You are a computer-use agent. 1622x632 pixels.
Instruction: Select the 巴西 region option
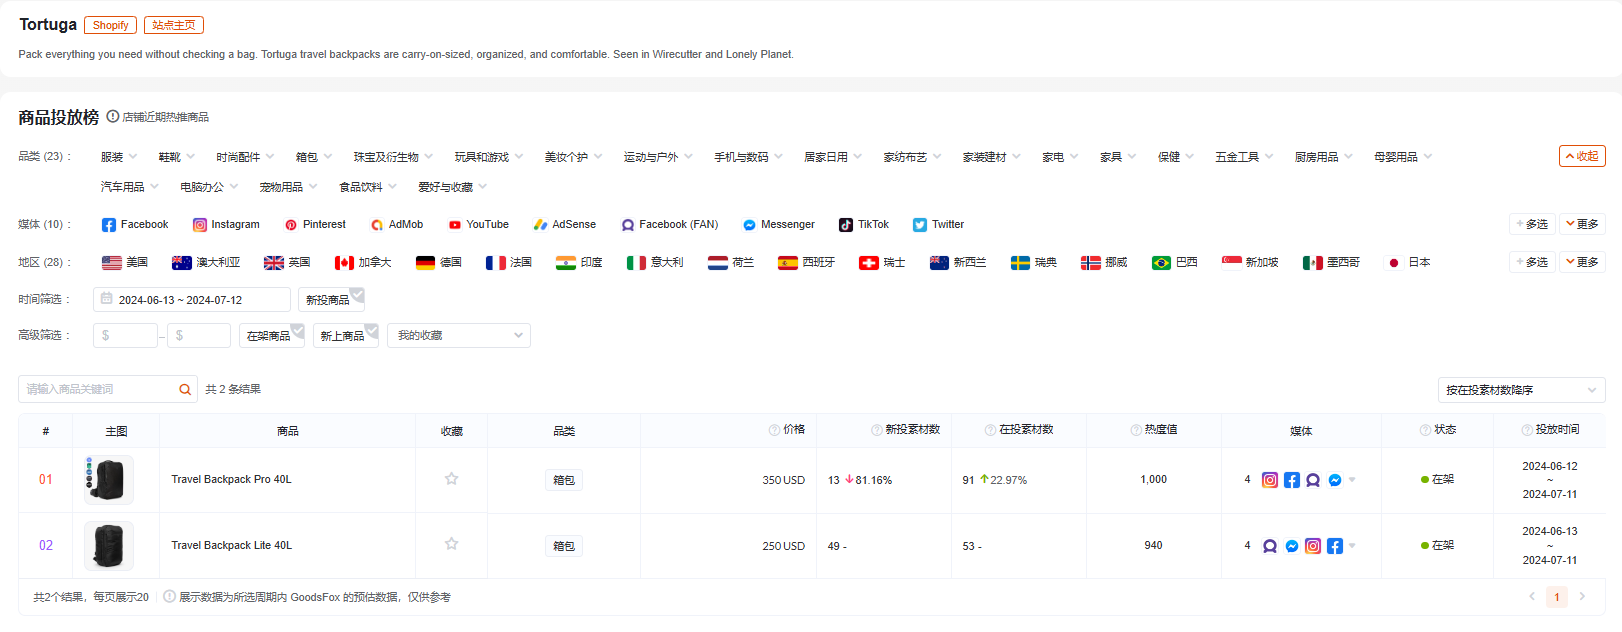[1175, 263]
